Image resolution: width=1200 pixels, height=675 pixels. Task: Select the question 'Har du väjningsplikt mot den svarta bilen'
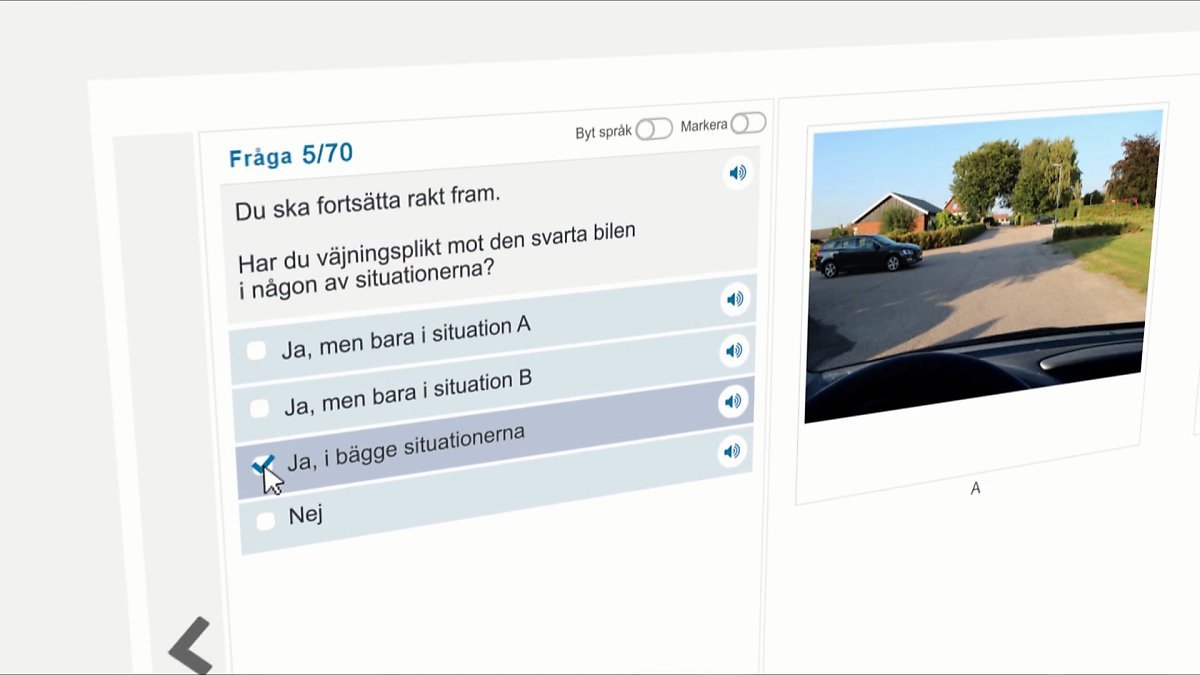pos(437,248)
